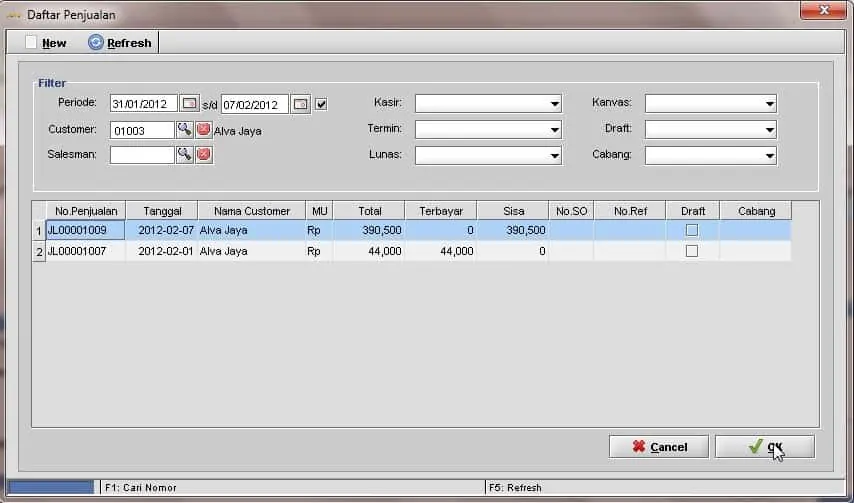Click date cell 2012-02-01
The image size is (854, 503).
[x=162, y=251]
